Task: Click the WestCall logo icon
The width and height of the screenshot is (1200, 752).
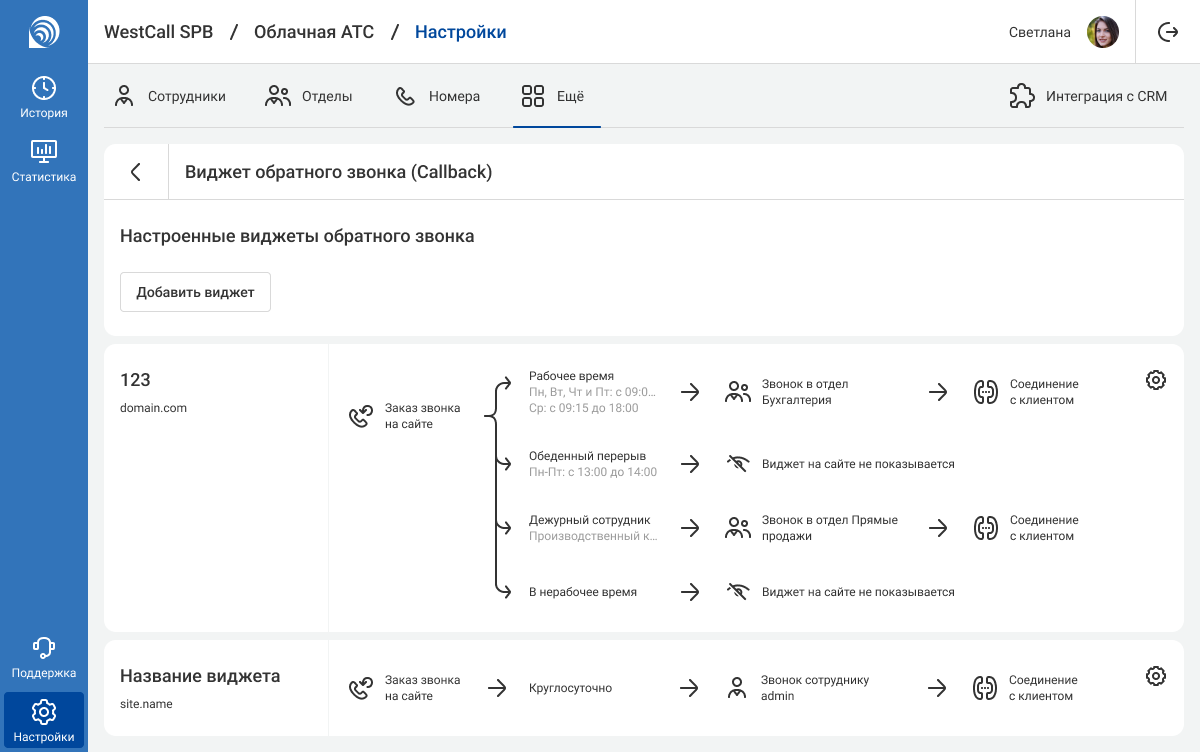Action: point(44,32)
